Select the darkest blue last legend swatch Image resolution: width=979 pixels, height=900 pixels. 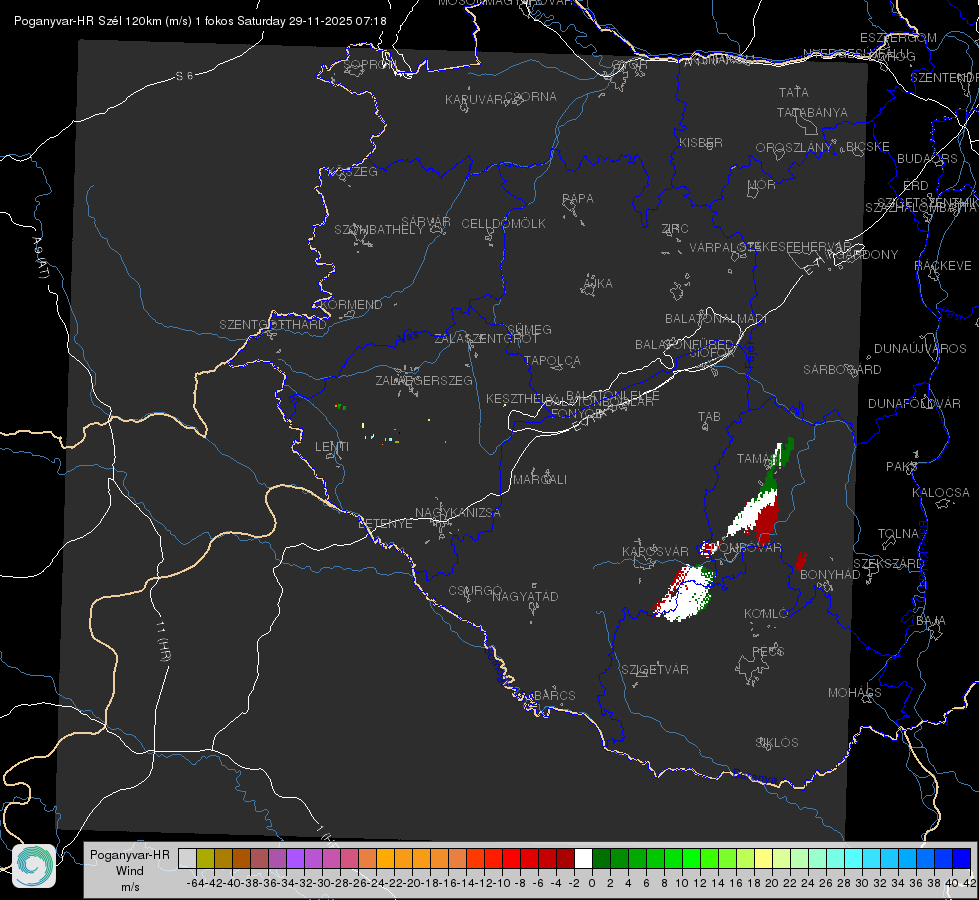(961, 858)
